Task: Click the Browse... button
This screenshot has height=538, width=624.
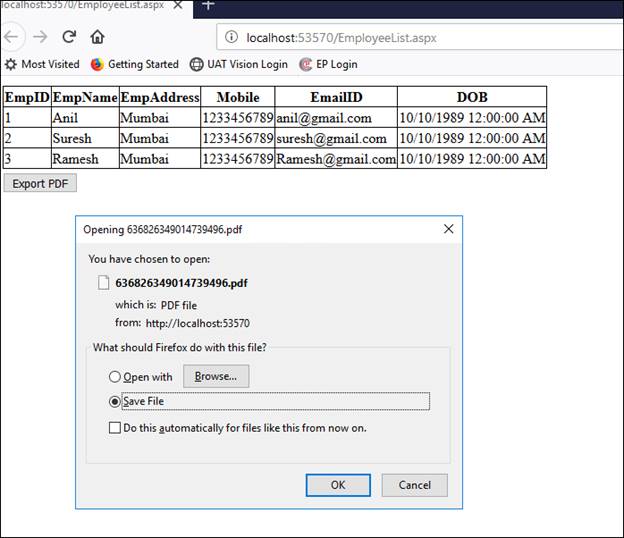Action: click(x=216, y=376)
